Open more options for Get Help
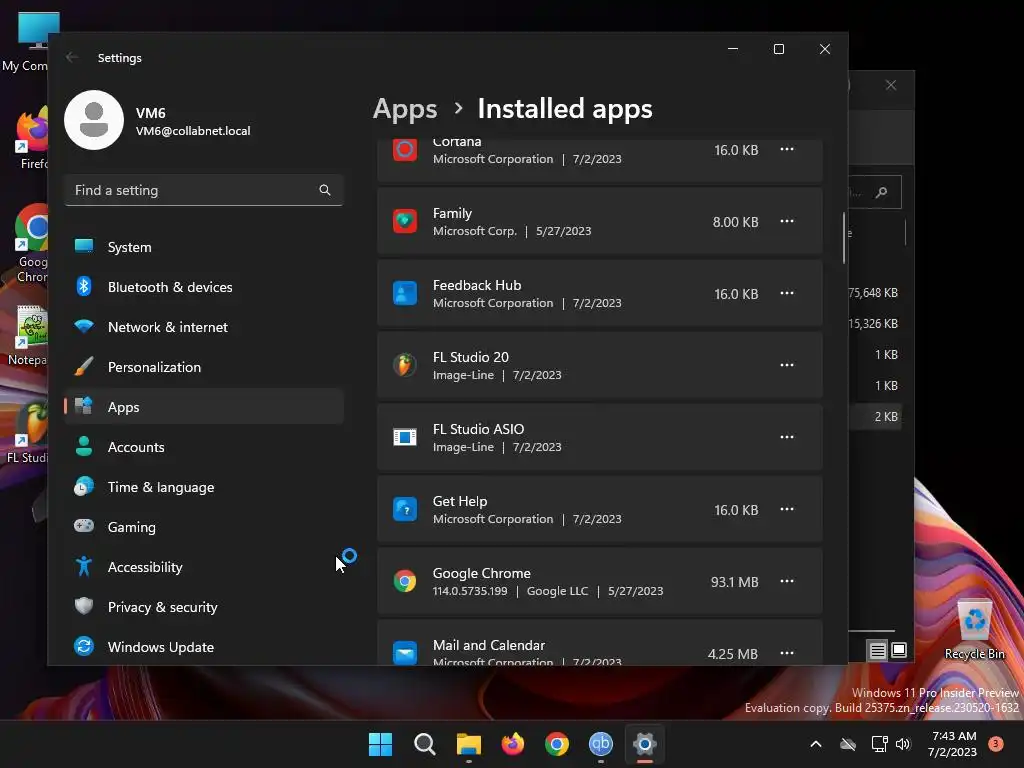 click(x=787, y=509)
